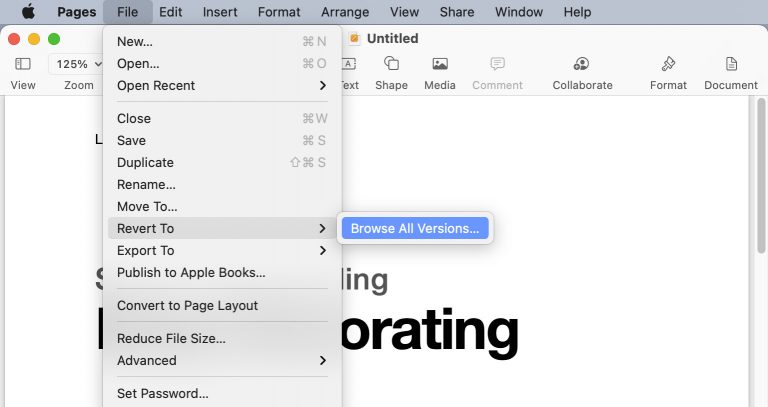Open the Format inspector paintbrush icon
The width and height of the screenshot is (768, 407).
click(668, 64)
